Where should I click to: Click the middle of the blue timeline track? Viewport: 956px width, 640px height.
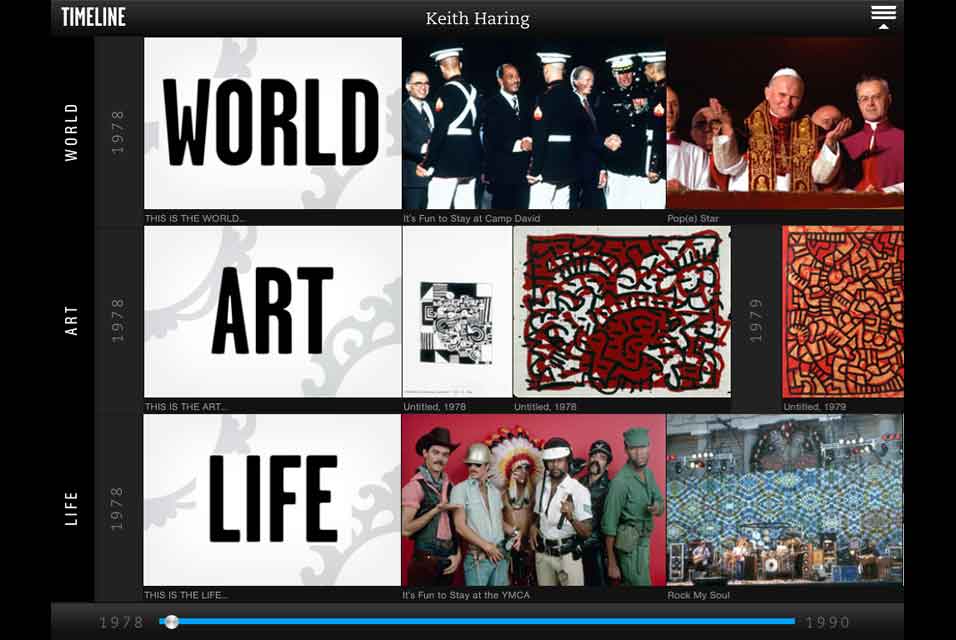click(x=477, y=622)
